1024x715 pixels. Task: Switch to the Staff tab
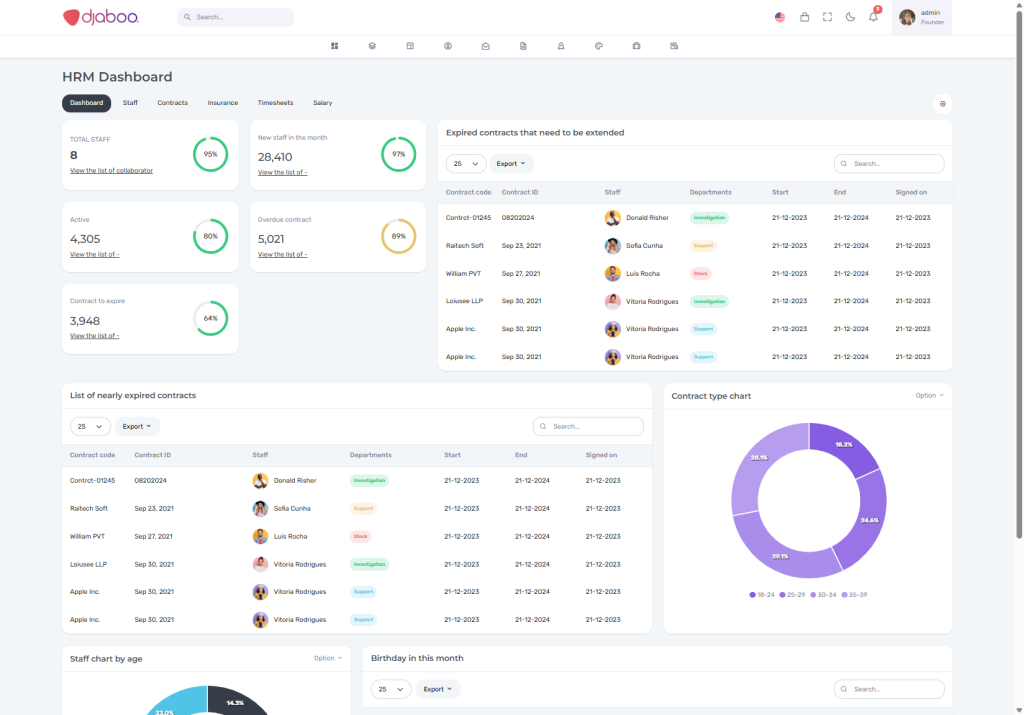click(130, 103)
